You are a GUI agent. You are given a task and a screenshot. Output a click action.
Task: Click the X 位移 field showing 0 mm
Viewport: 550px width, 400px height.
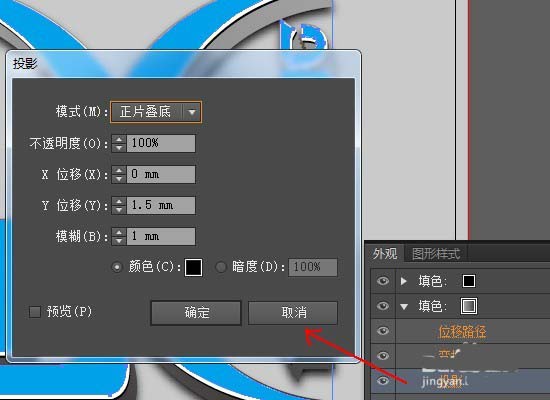click(x=161, y=174)
